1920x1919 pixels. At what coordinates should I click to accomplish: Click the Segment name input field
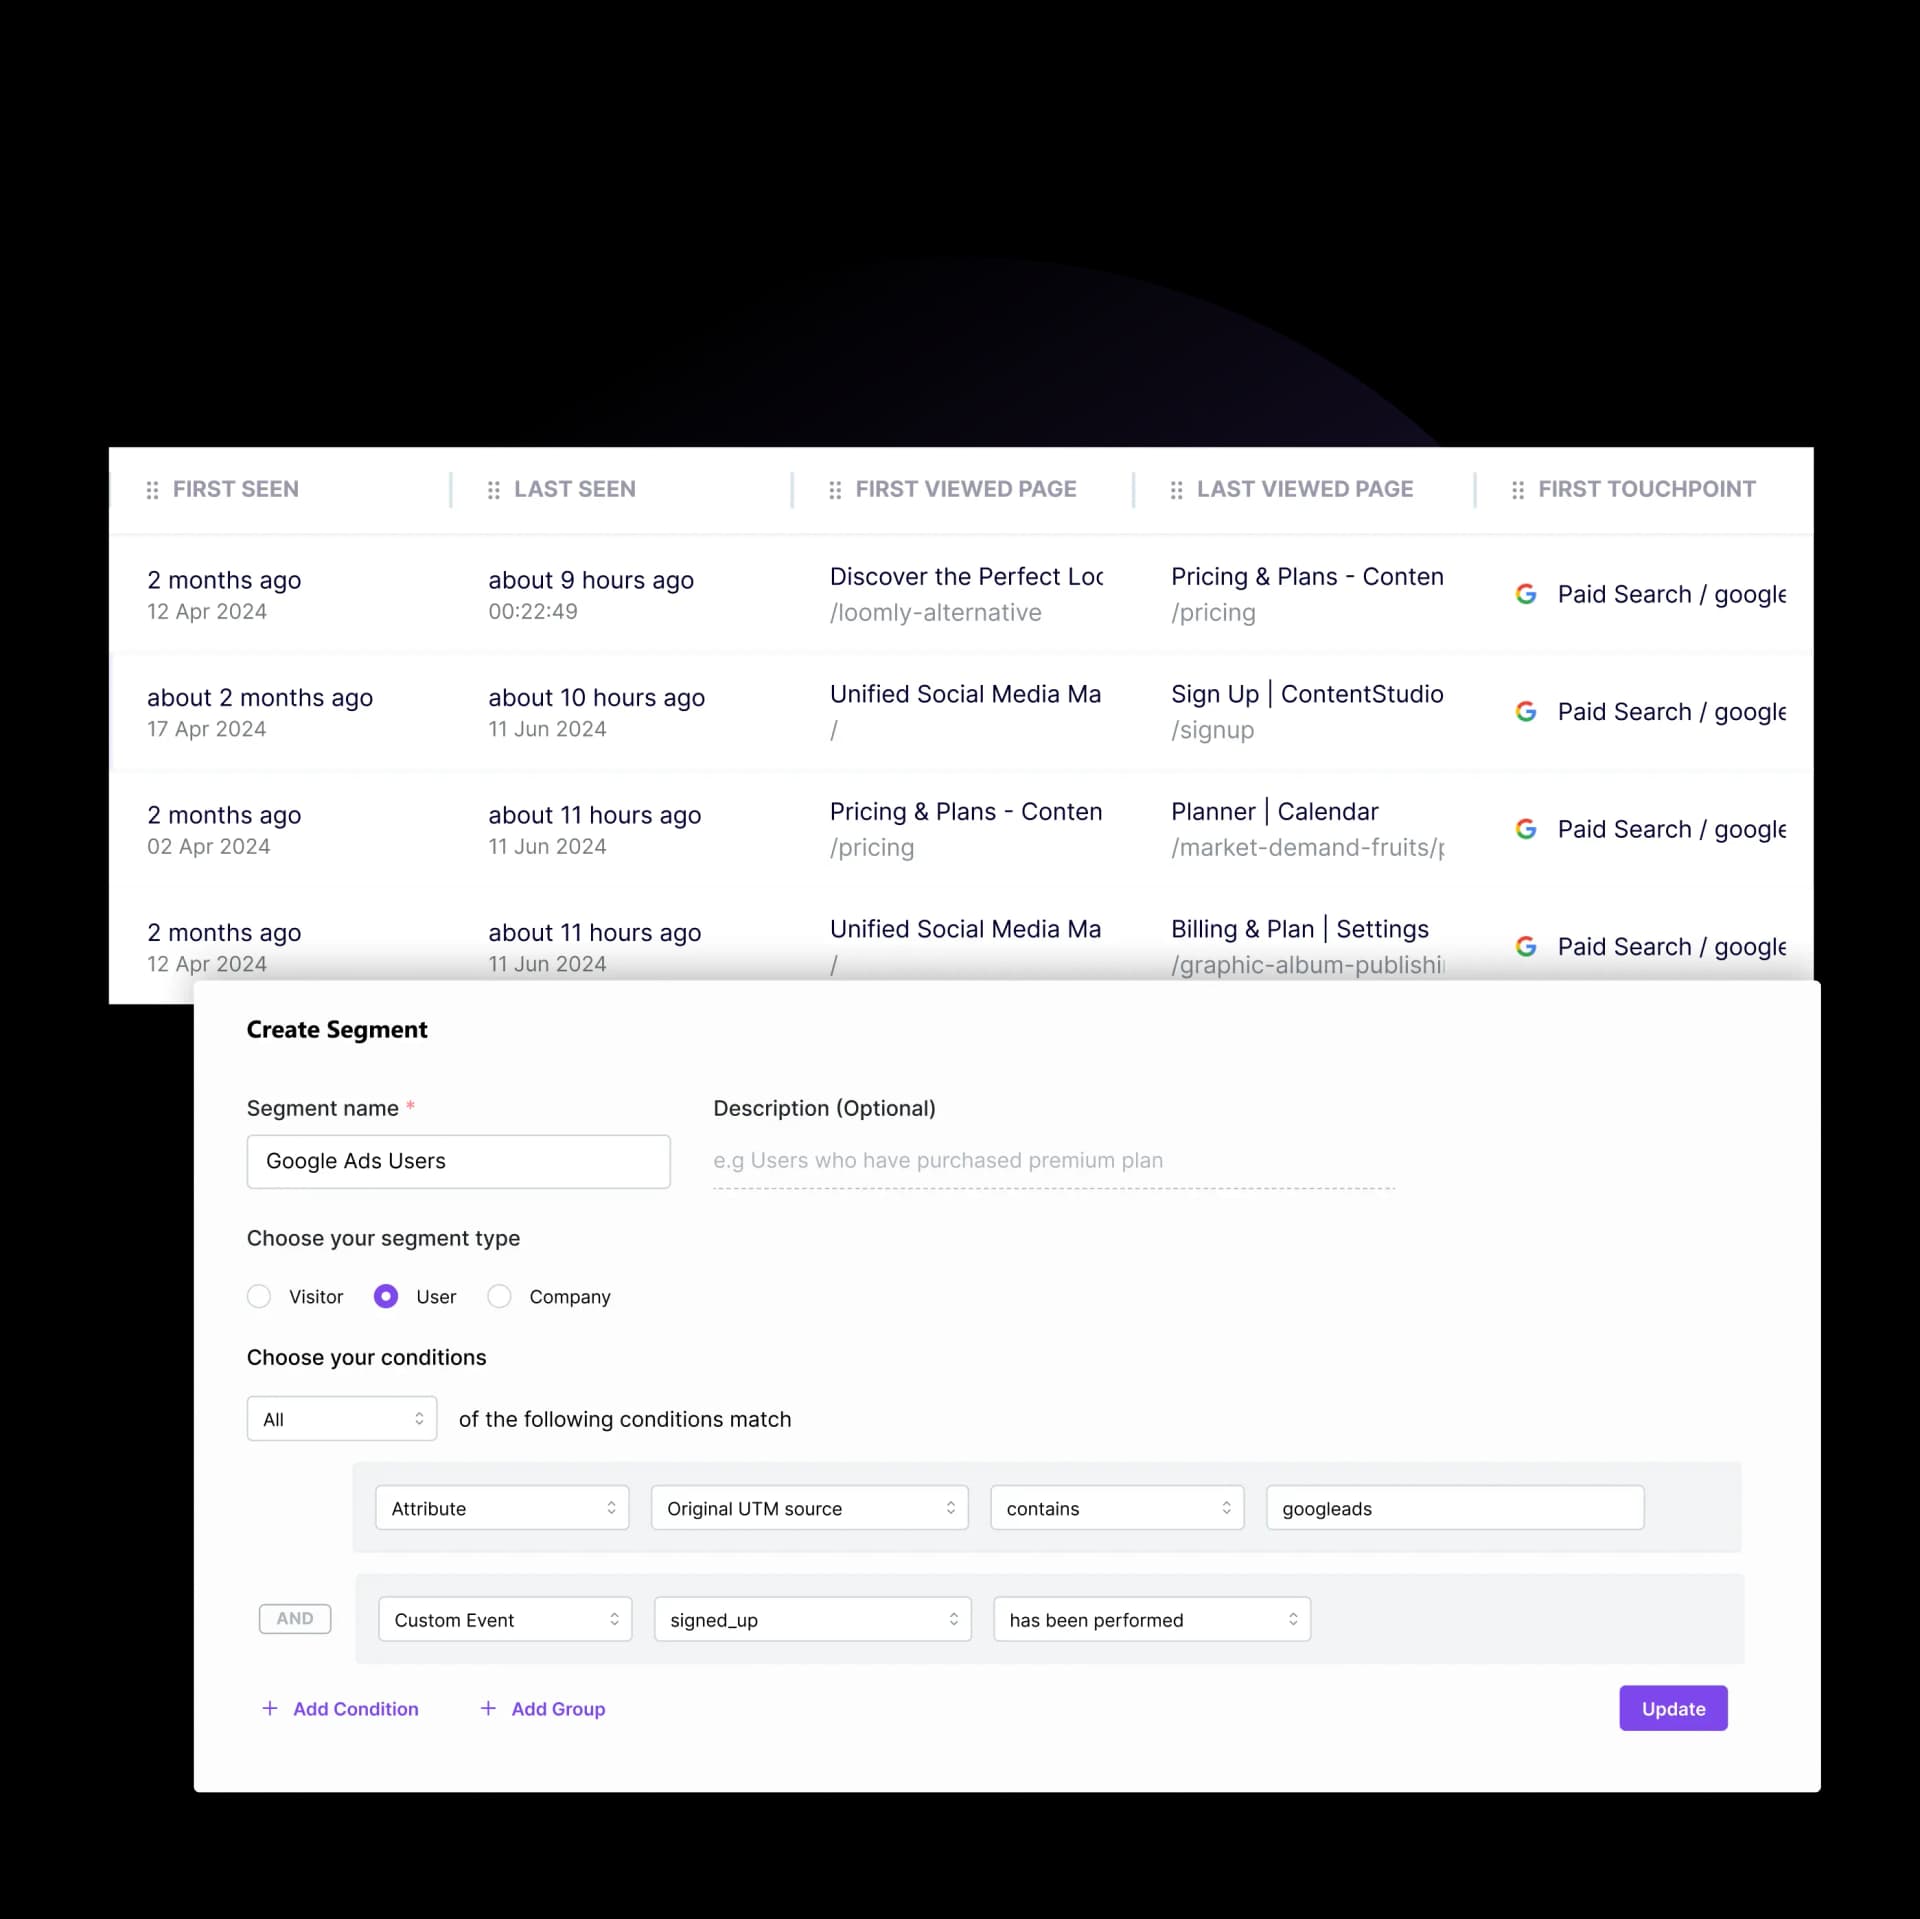tap(457, 1160)
